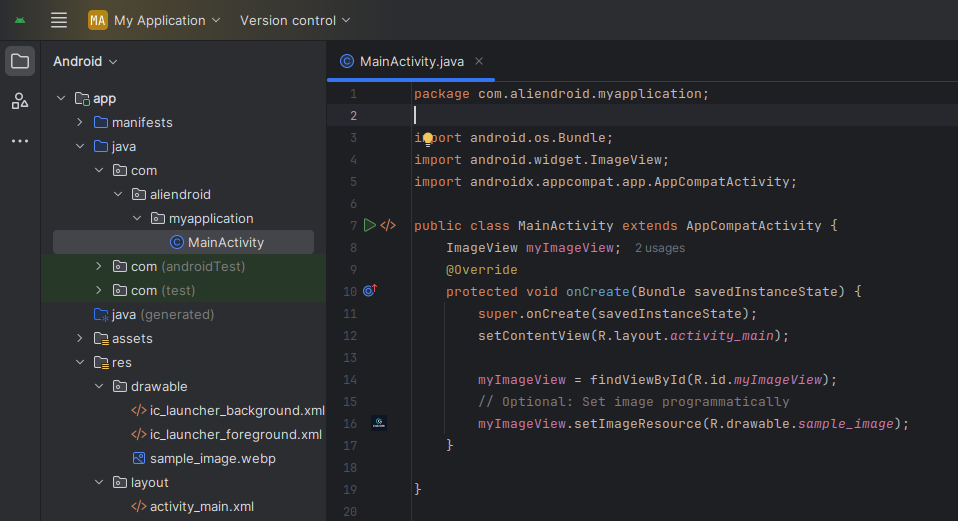
Task: Click sample_image reference on line 16
Action: point(846,423)
